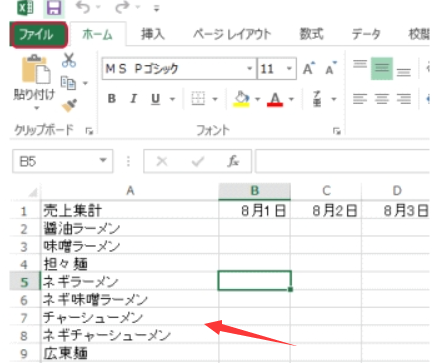Open the underline style dropdown arrow
The width and height of the screenshot is (445, 363).
point(173,99)
